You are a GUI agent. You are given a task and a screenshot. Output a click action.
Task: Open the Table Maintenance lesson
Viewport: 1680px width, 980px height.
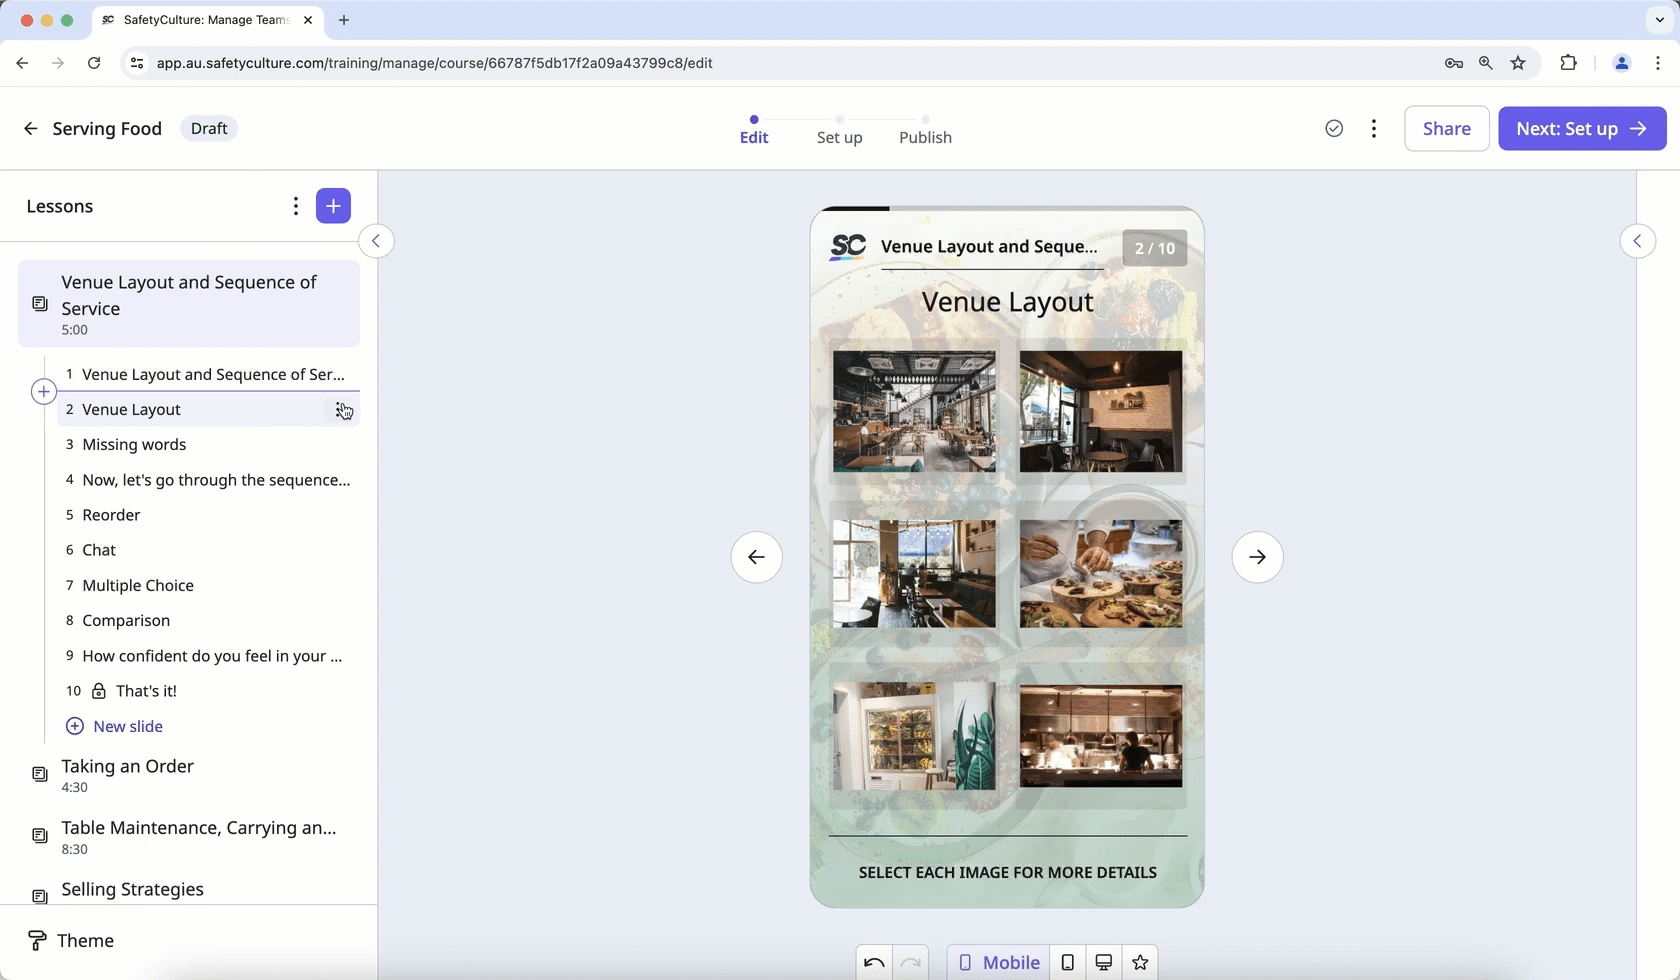point(188,837)
